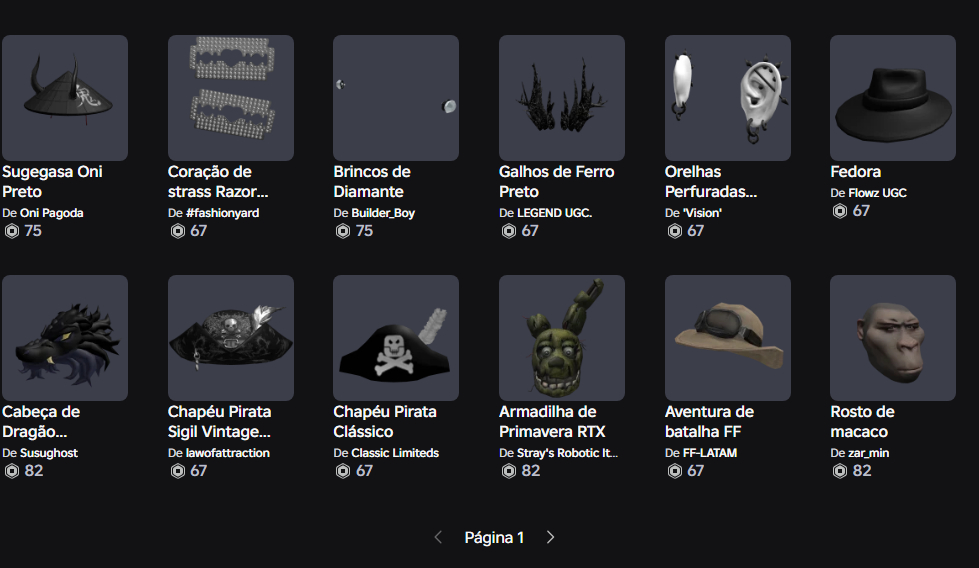Click the Armadilha de Primavera RTX title

pos(553,421)
